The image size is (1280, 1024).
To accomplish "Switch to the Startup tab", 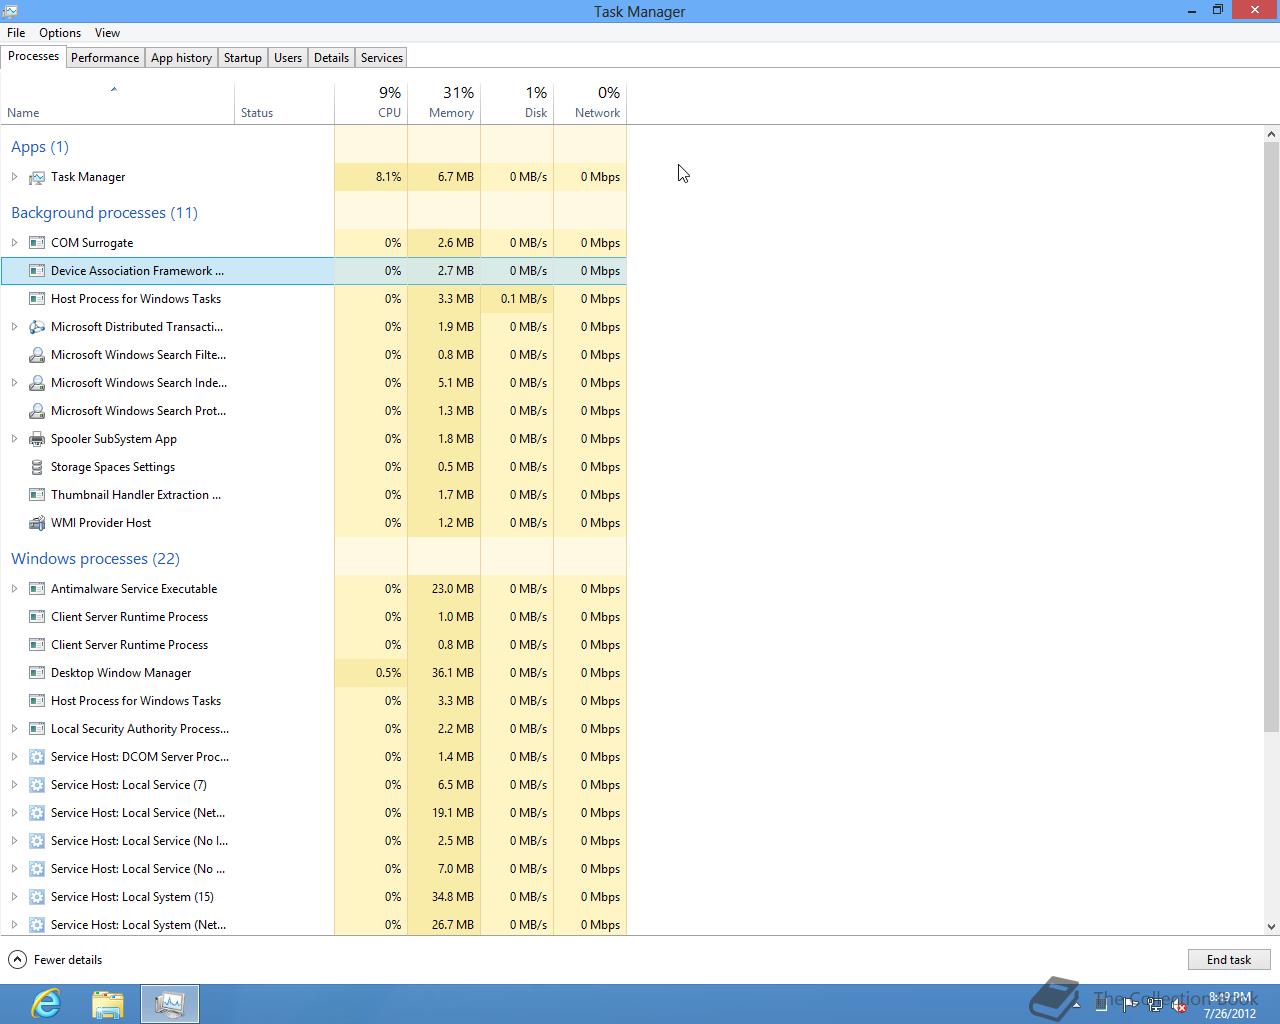I will [x=243, y=58].
